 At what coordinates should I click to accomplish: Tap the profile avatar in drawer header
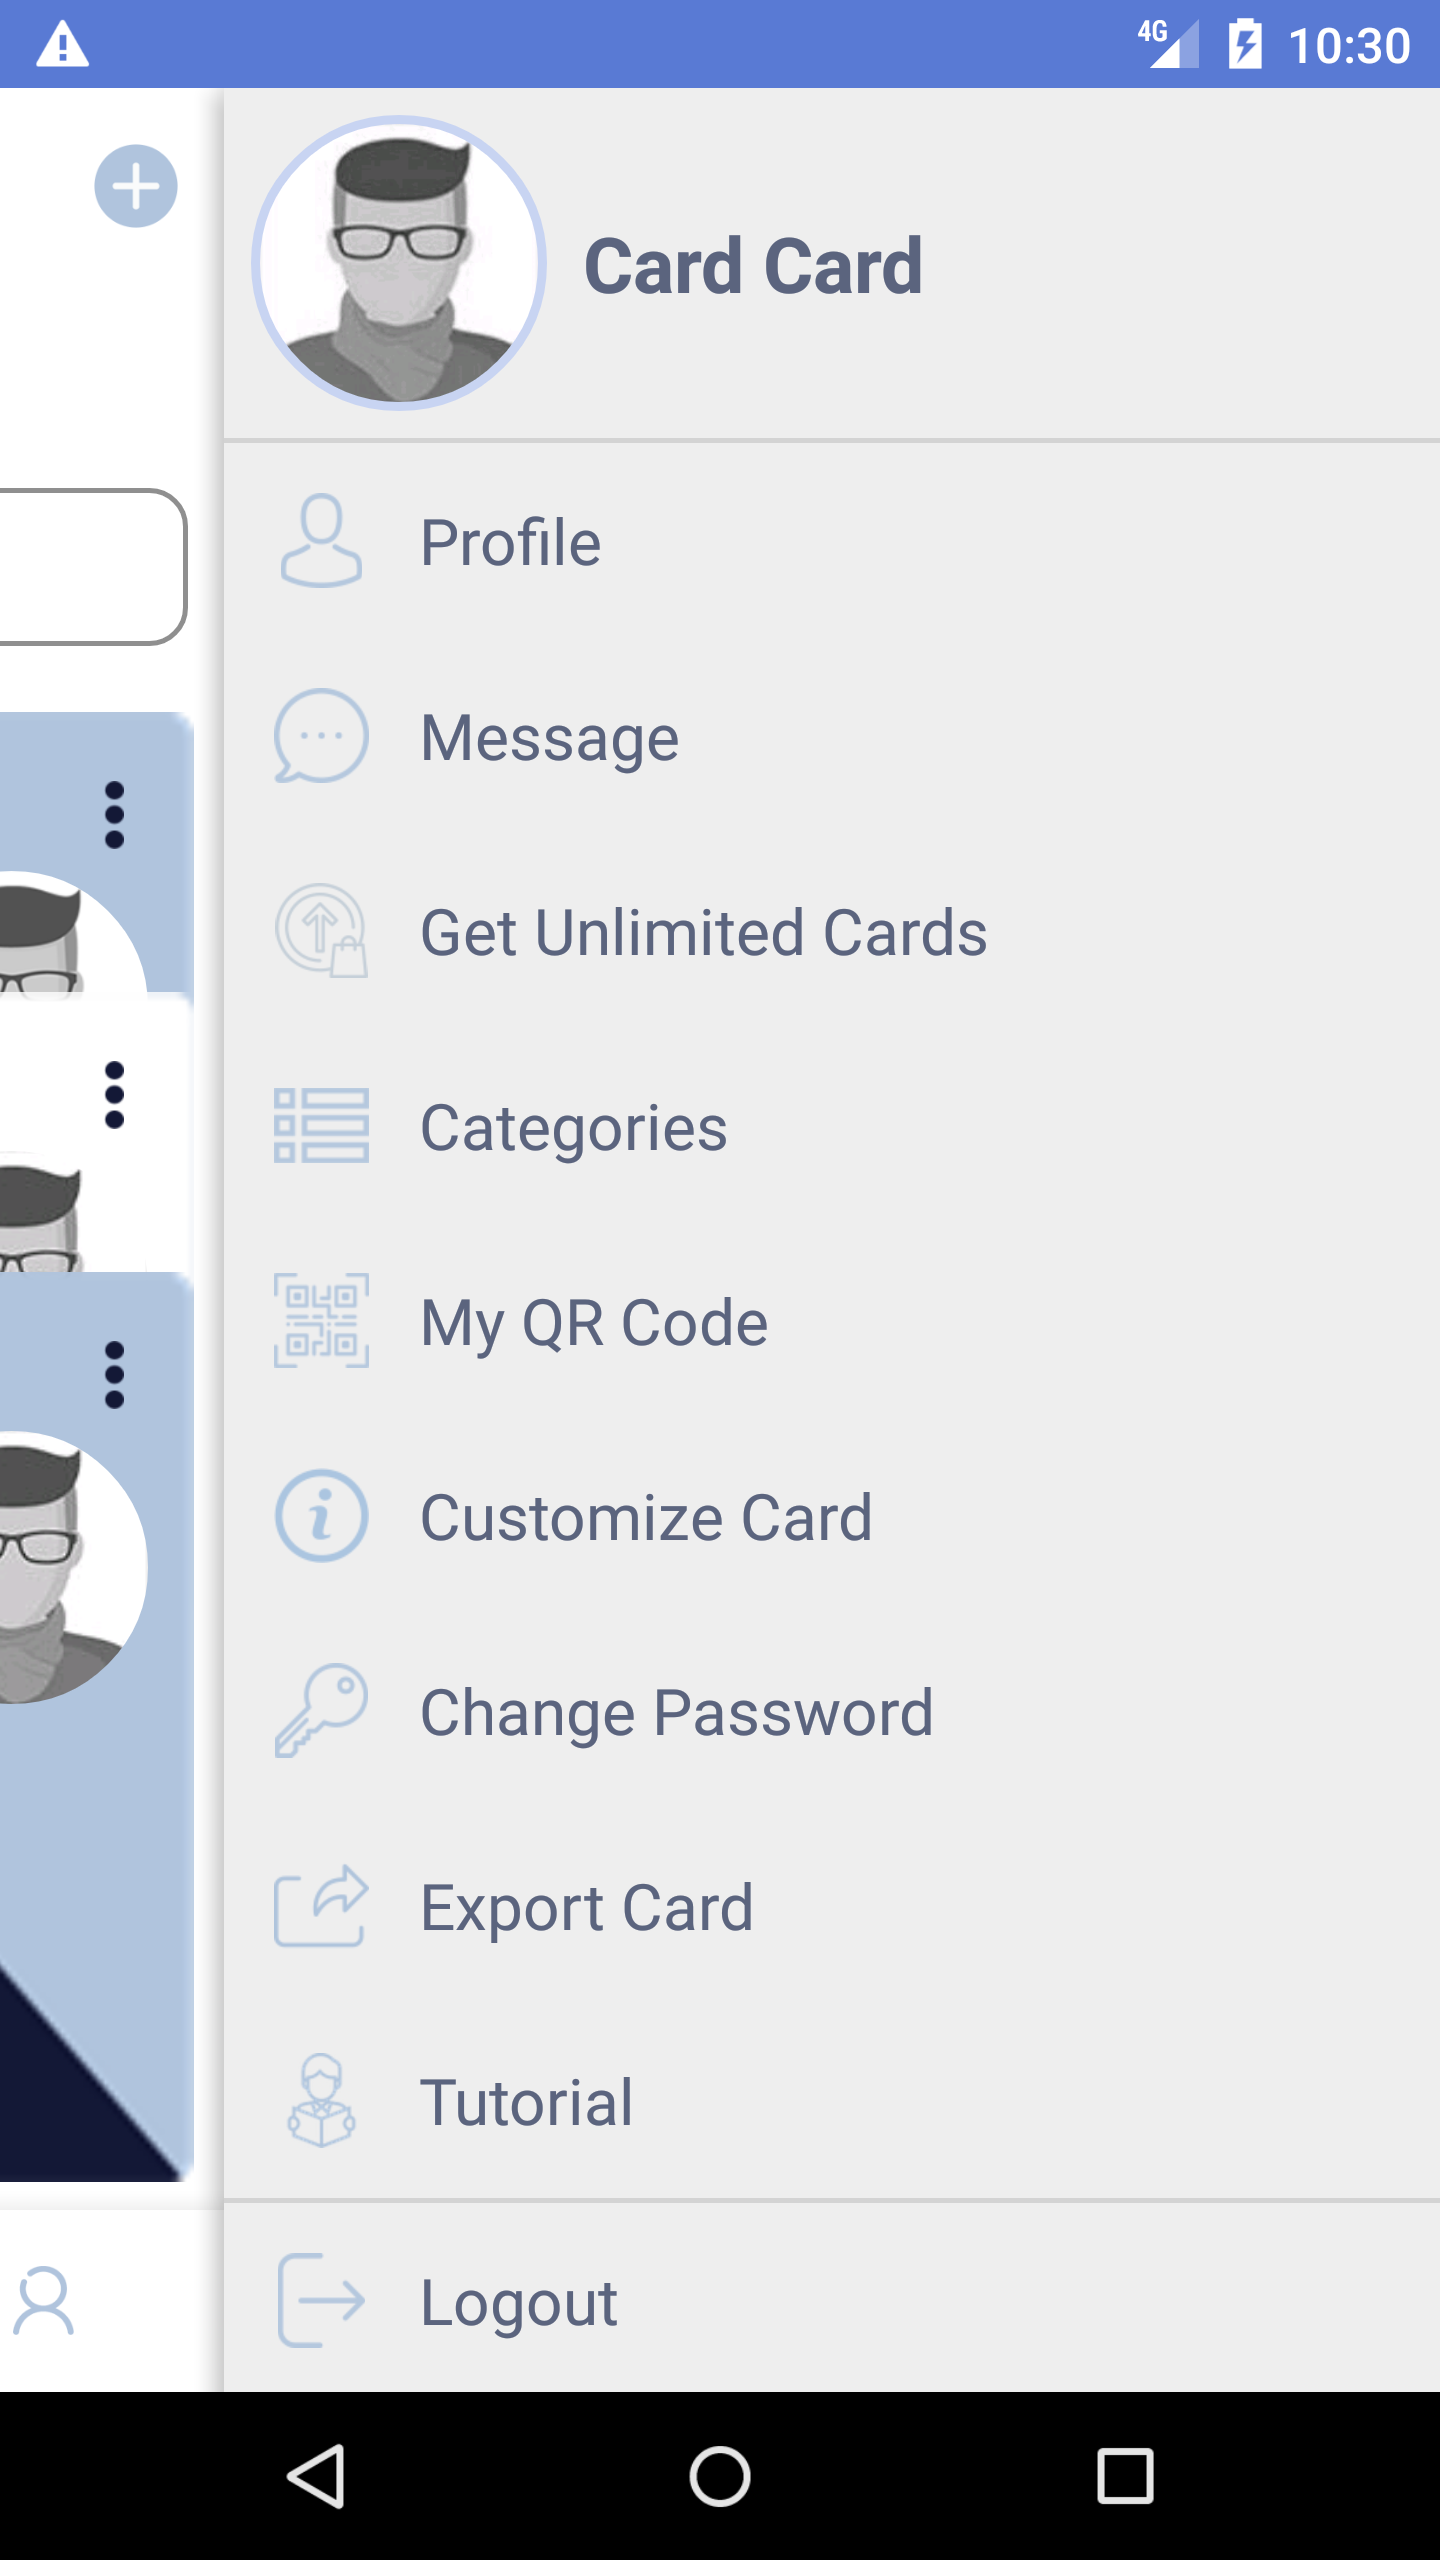coord(399,263)
